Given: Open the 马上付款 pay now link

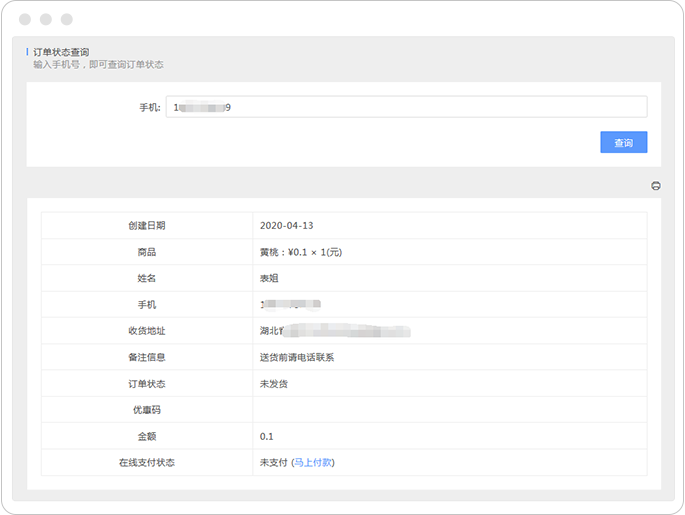Looking at the screenshot, I should tap(313, 462).
